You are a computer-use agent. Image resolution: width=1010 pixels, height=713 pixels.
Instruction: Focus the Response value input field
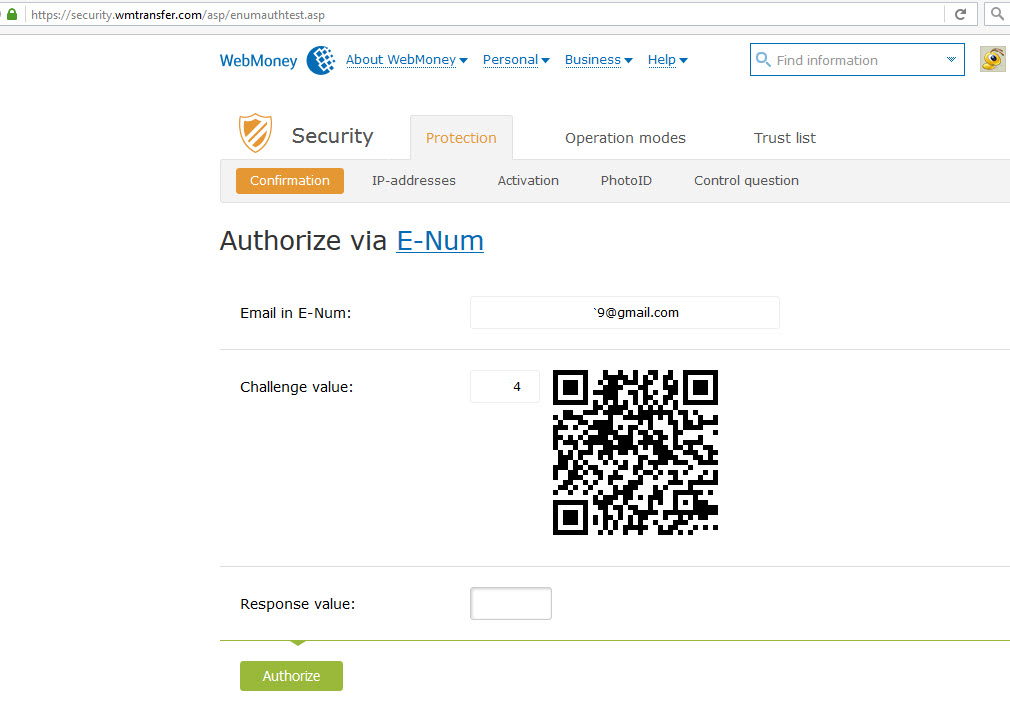[x=510, y=604]
